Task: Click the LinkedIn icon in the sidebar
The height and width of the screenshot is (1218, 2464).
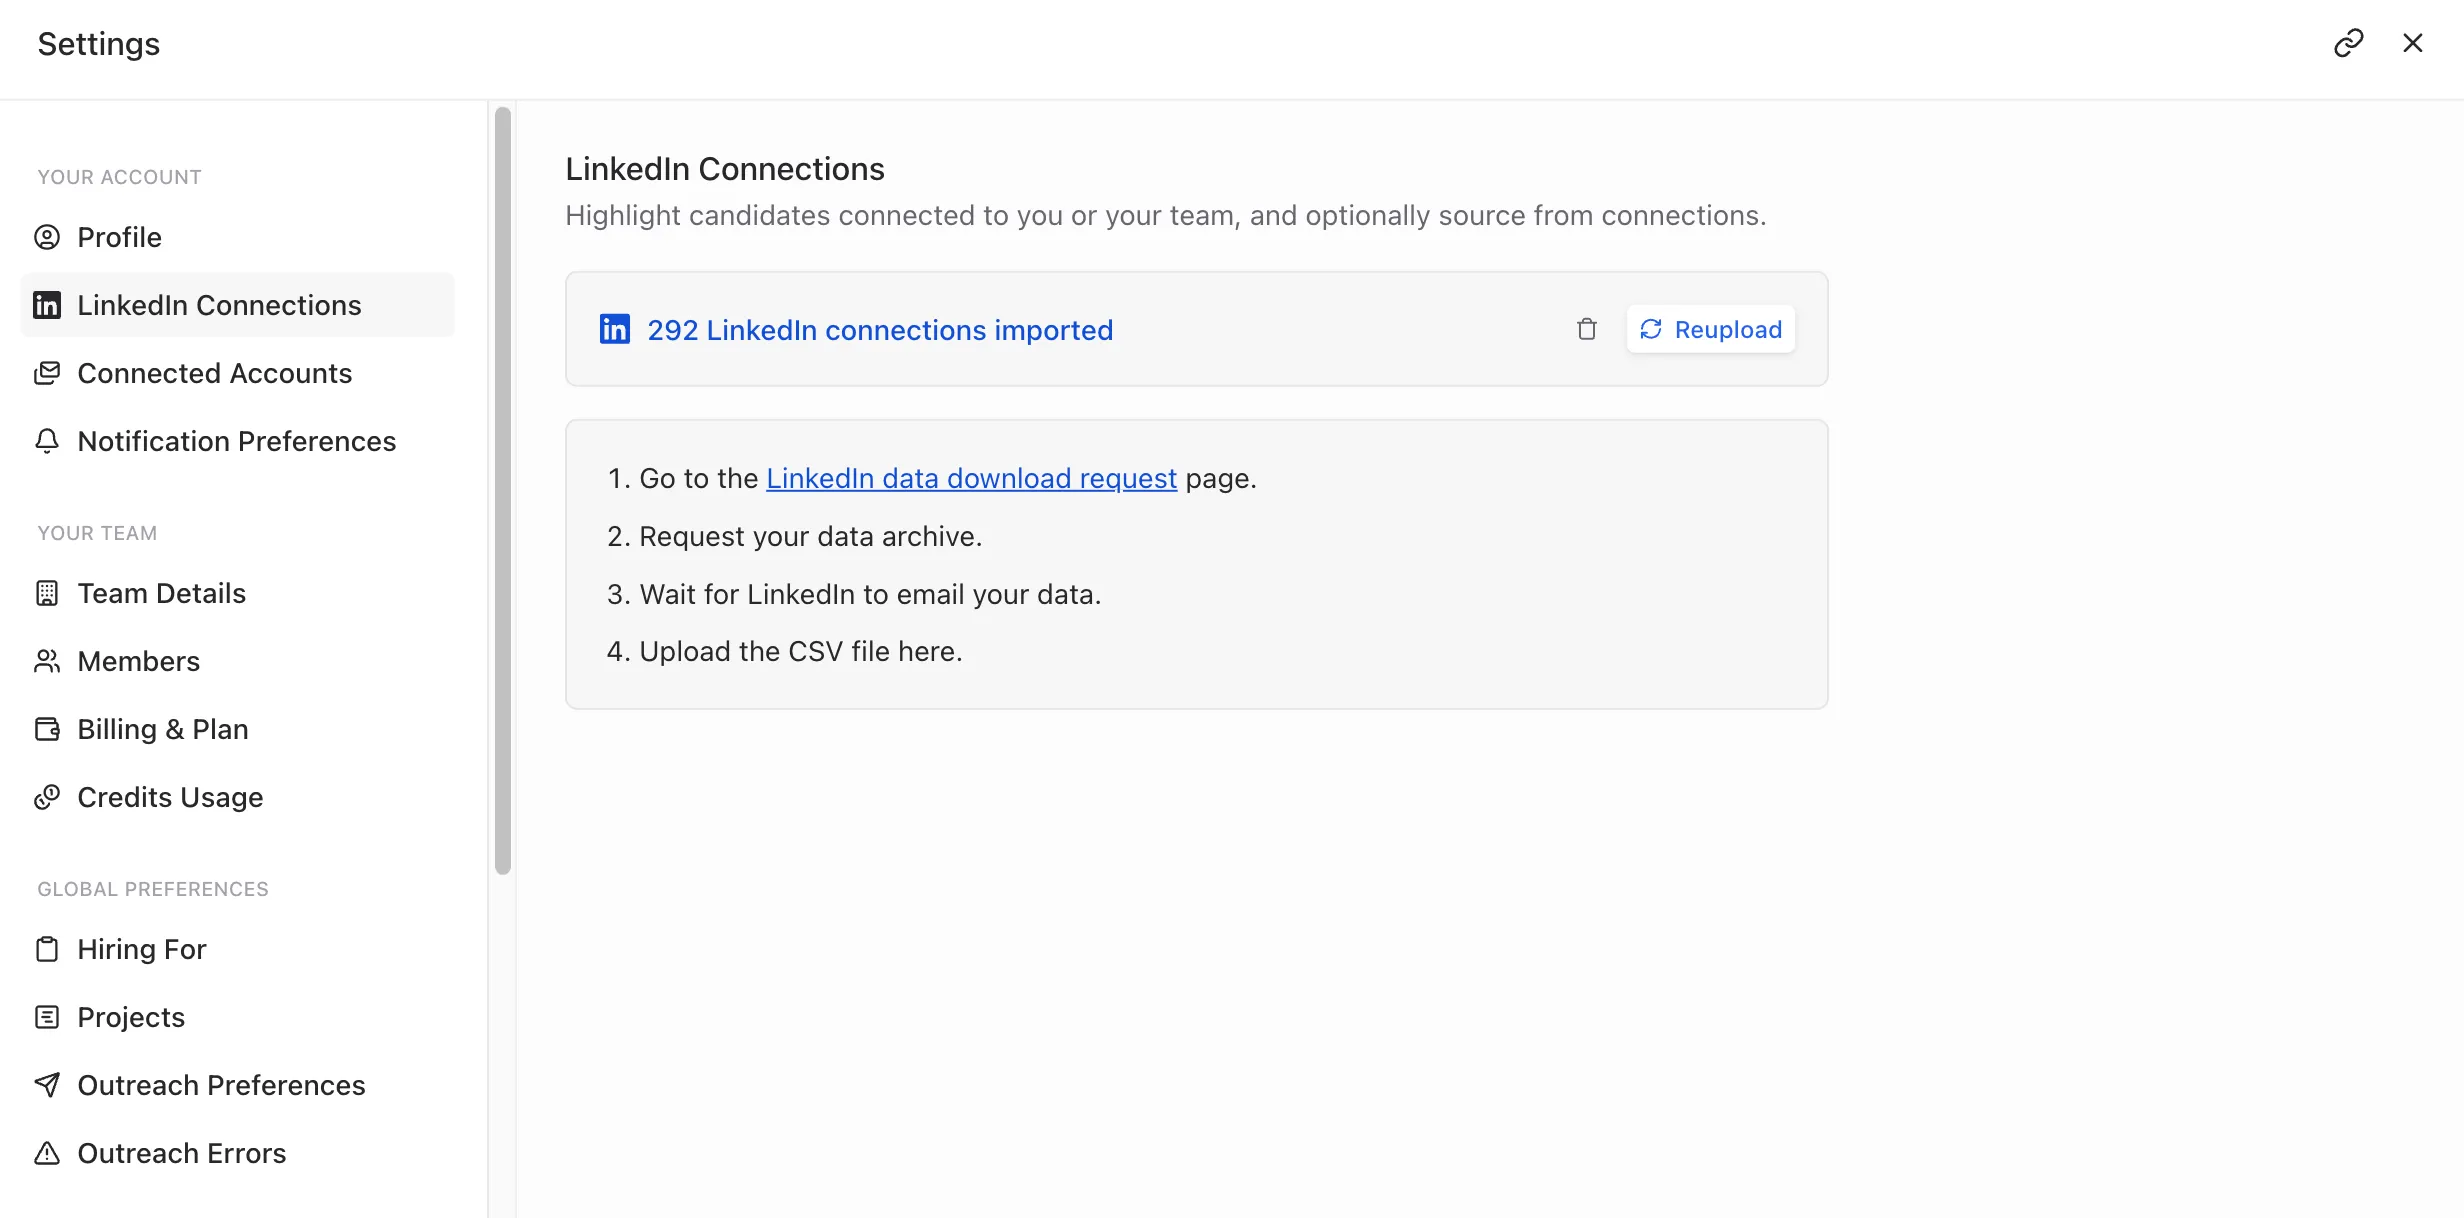Action: click(x=47, y=305)
